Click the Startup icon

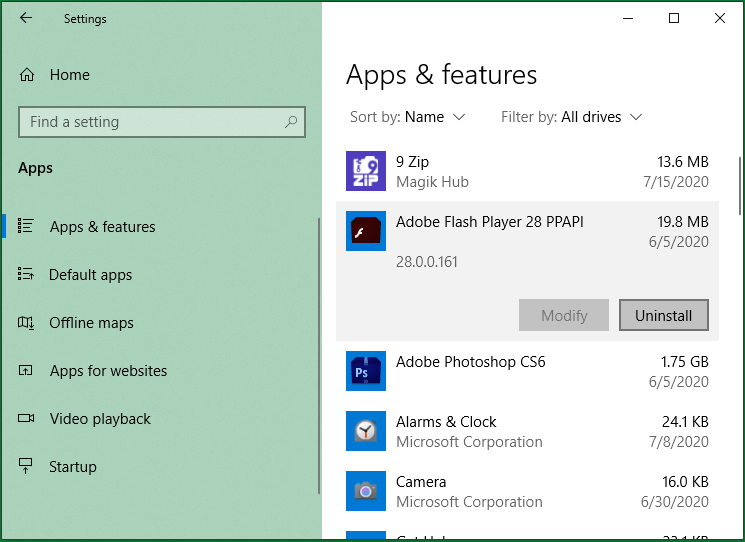[26, 466]
